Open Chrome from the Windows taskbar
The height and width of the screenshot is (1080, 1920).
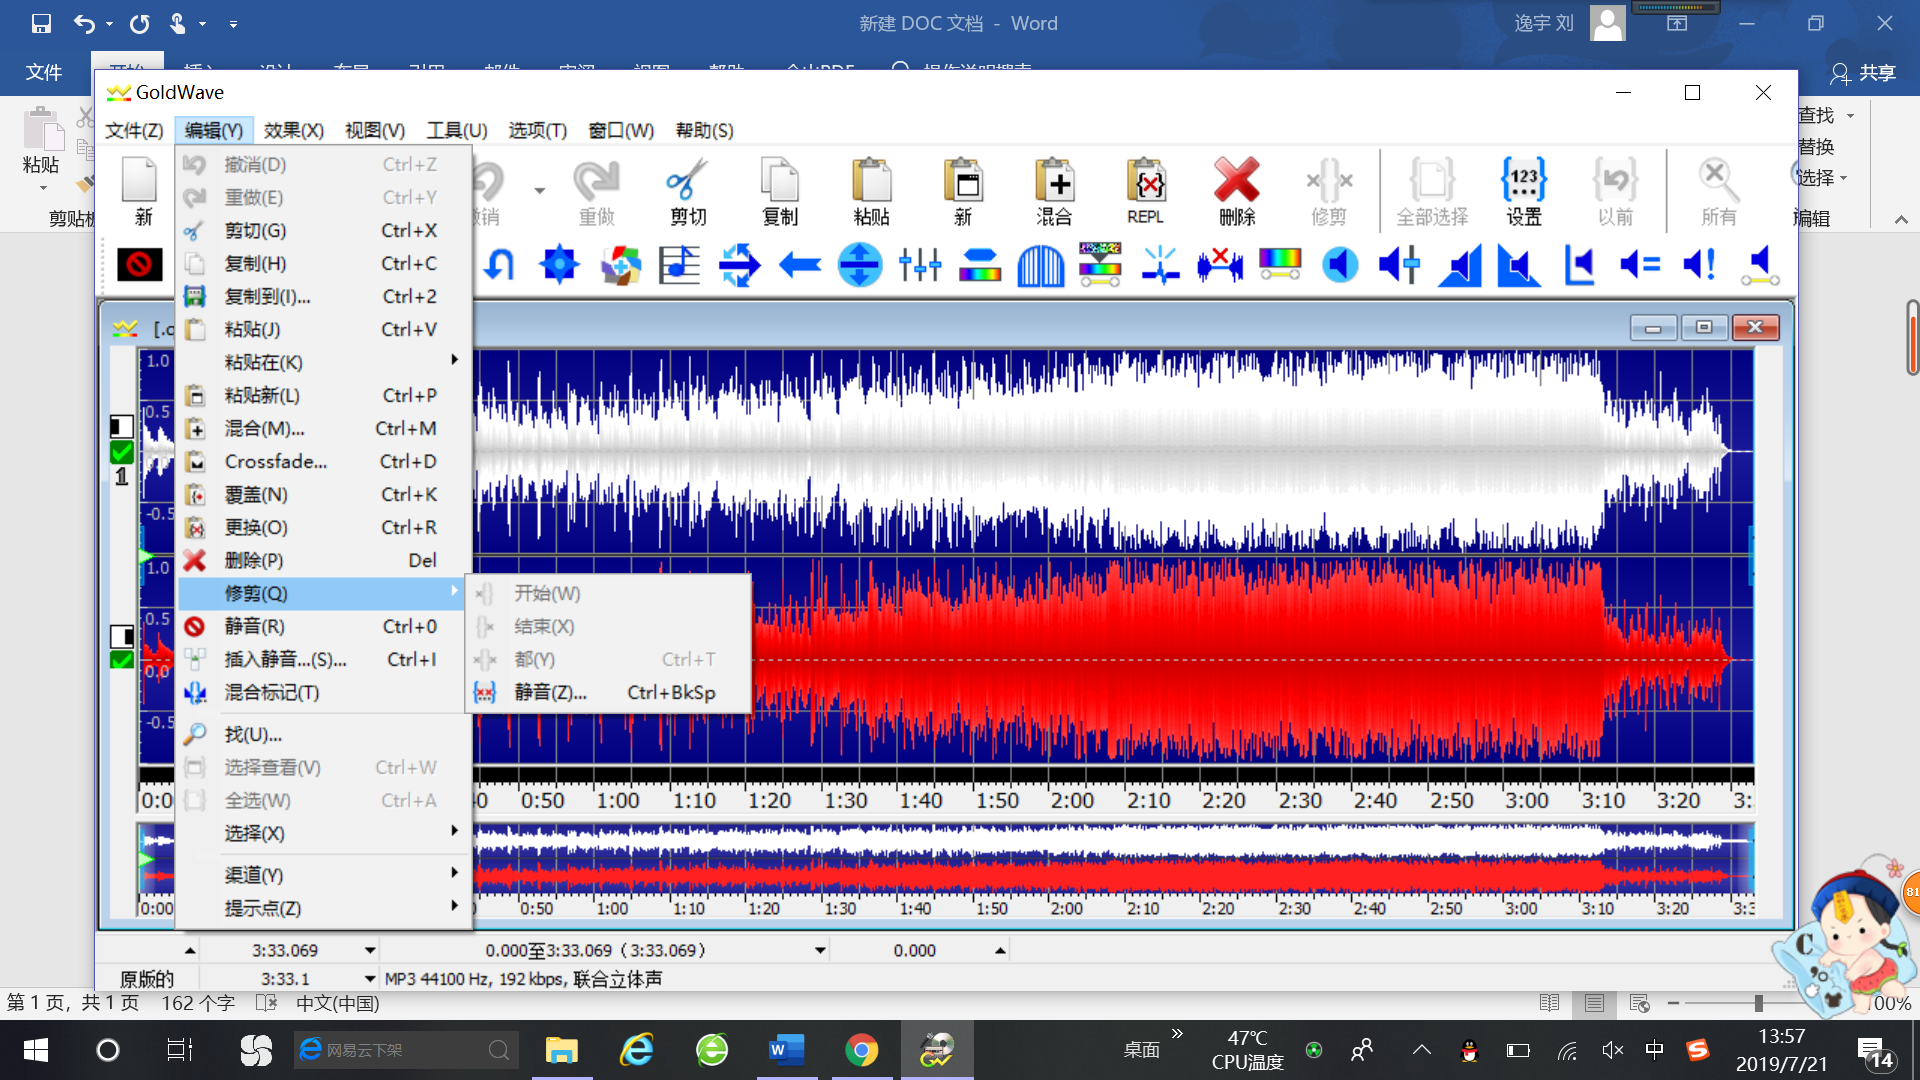pos(861,1050)
